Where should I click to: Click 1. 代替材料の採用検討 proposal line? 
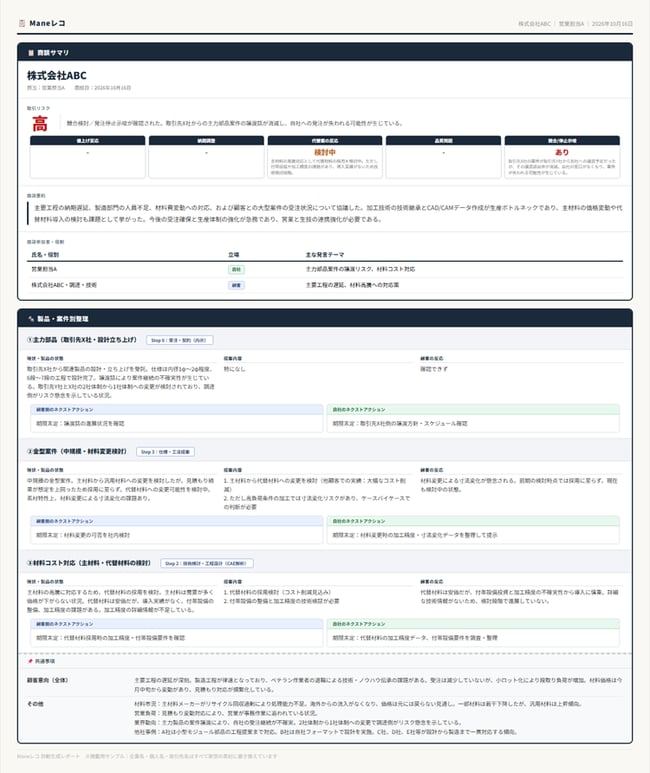(277, 592)
